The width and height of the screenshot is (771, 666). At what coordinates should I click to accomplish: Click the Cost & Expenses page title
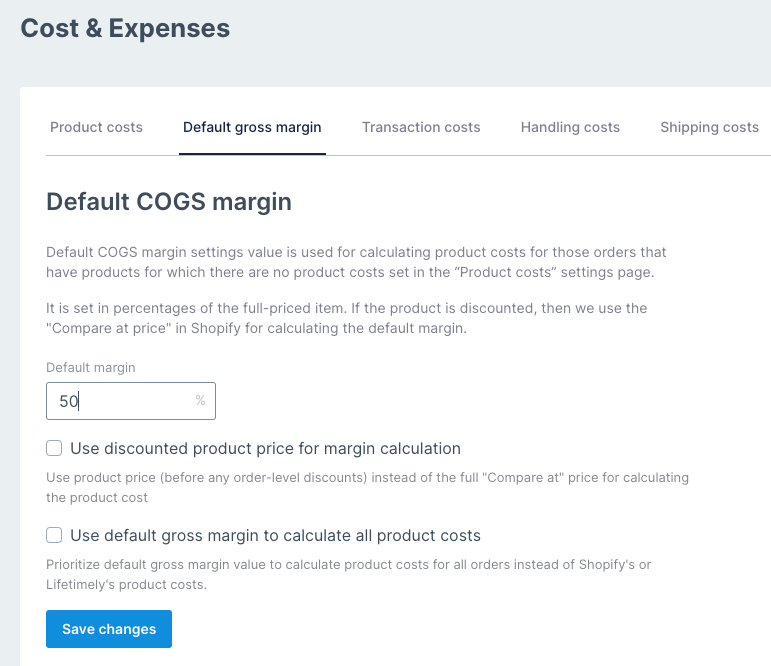pyautogui.click(x=125, y=28)
